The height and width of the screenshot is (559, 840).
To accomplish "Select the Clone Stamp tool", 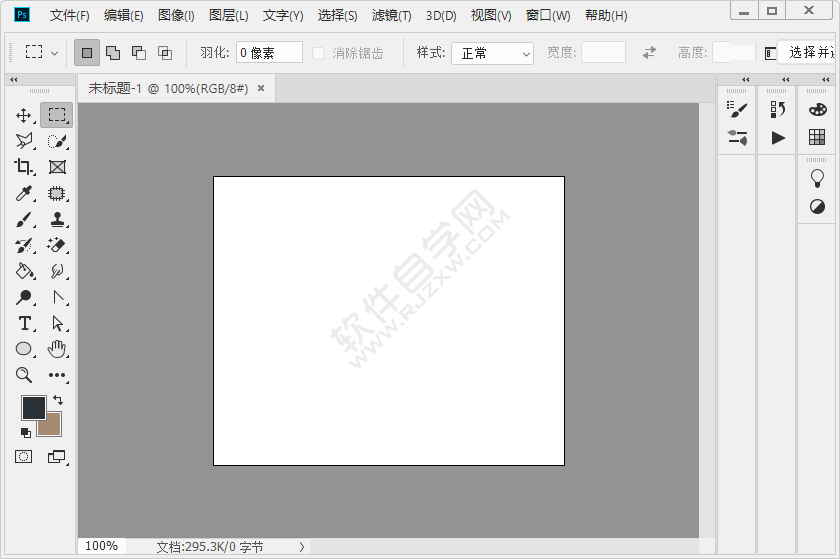I will pyautogui.click(x=57, y=219).
